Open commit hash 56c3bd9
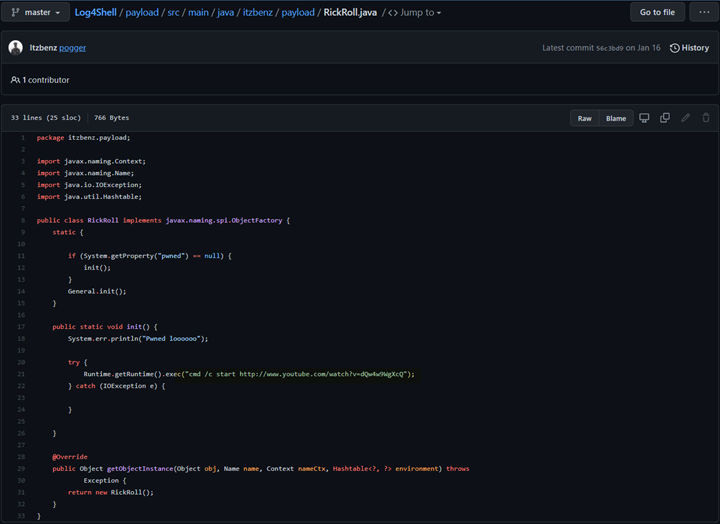 609,48
